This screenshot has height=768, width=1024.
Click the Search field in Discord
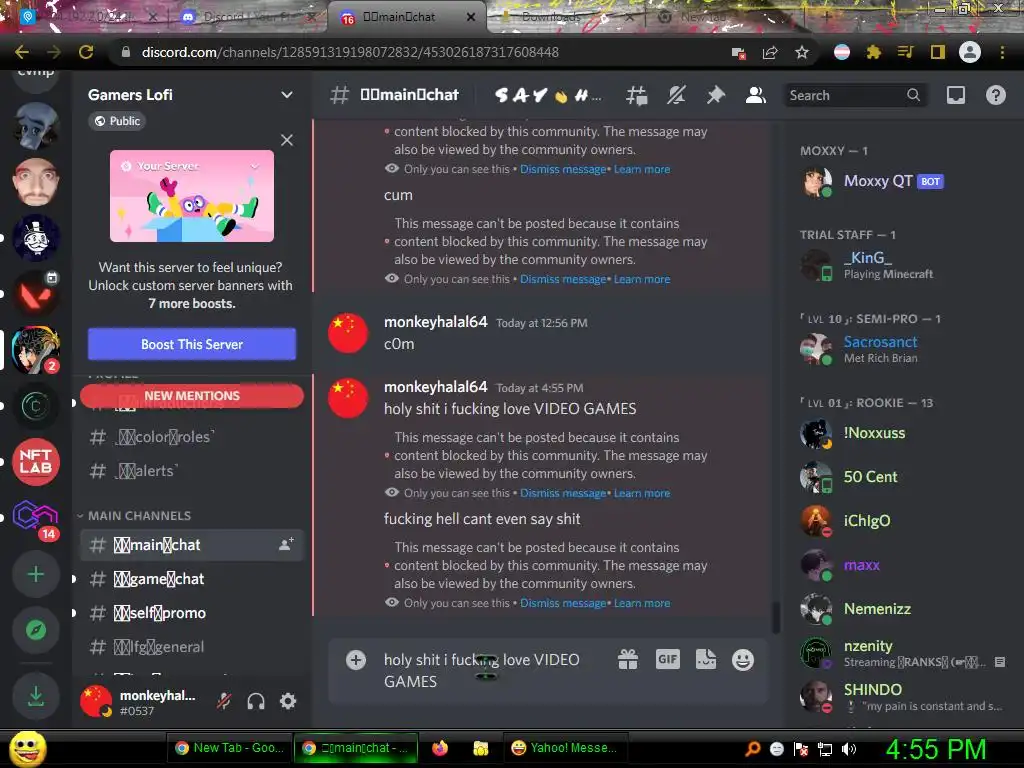coord(854,95)
